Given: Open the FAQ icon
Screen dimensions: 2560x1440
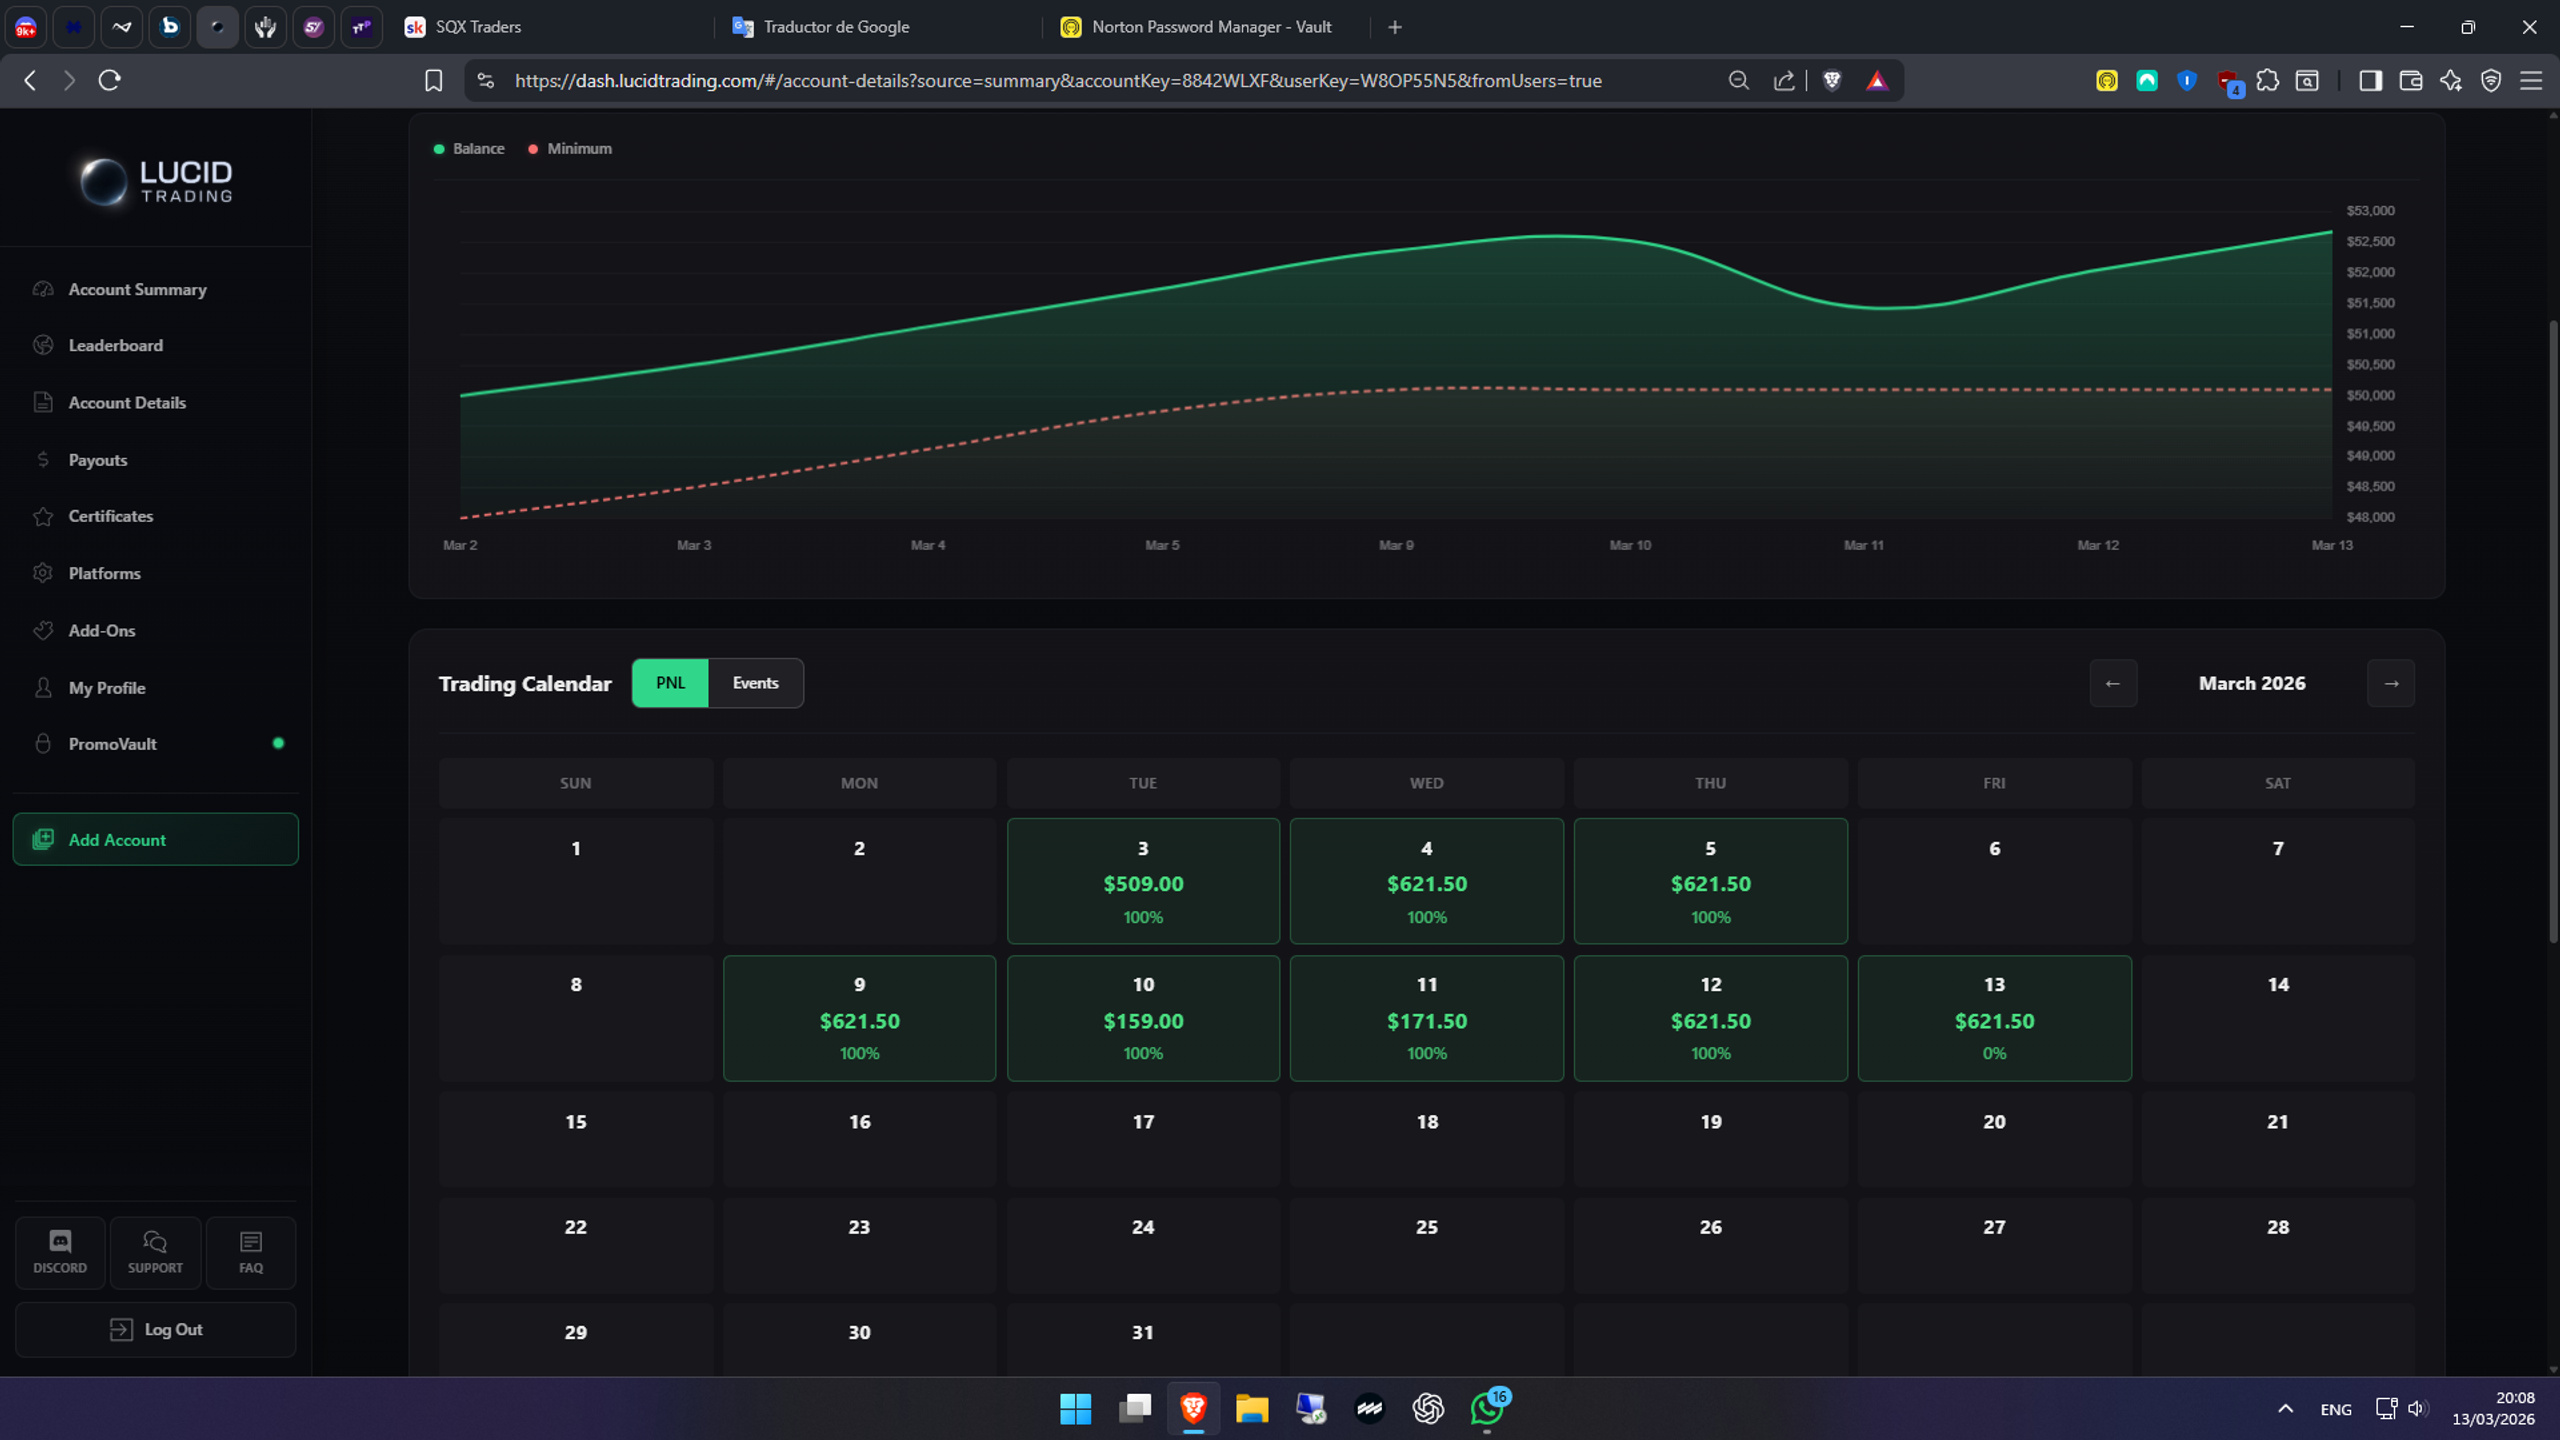Looking at the screenshot, I should pos(251,1252).
